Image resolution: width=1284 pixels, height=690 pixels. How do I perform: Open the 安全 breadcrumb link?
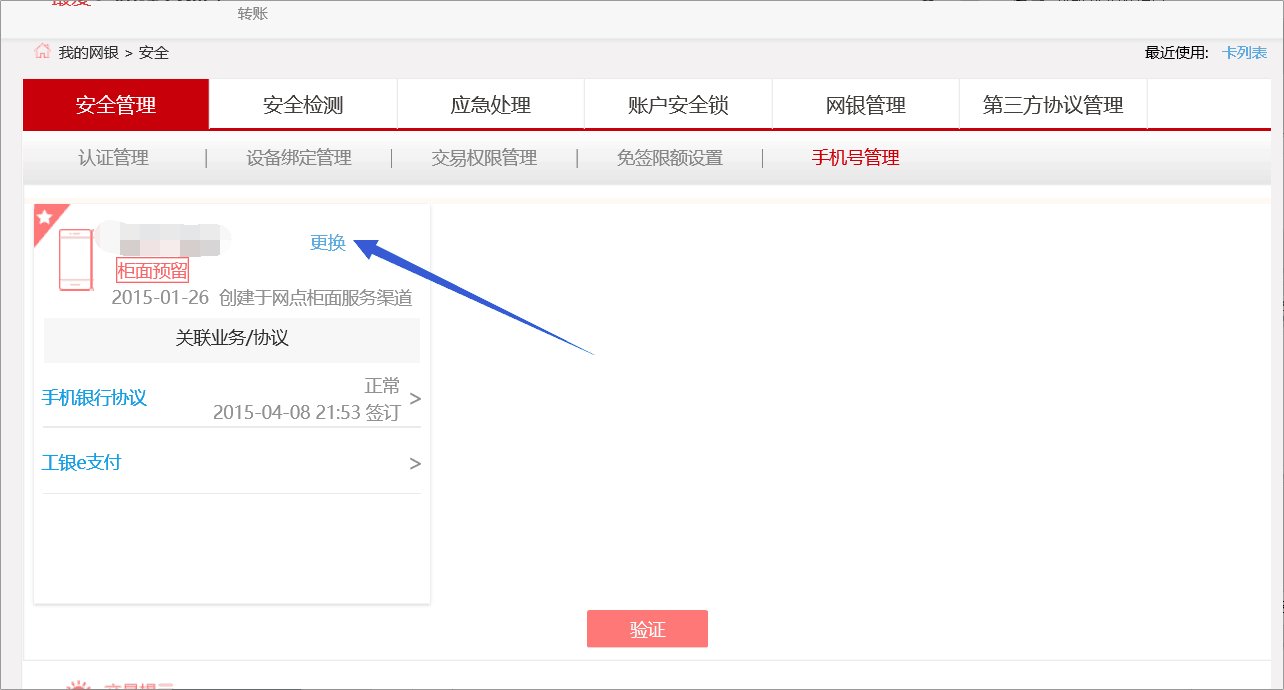point(154,54)
